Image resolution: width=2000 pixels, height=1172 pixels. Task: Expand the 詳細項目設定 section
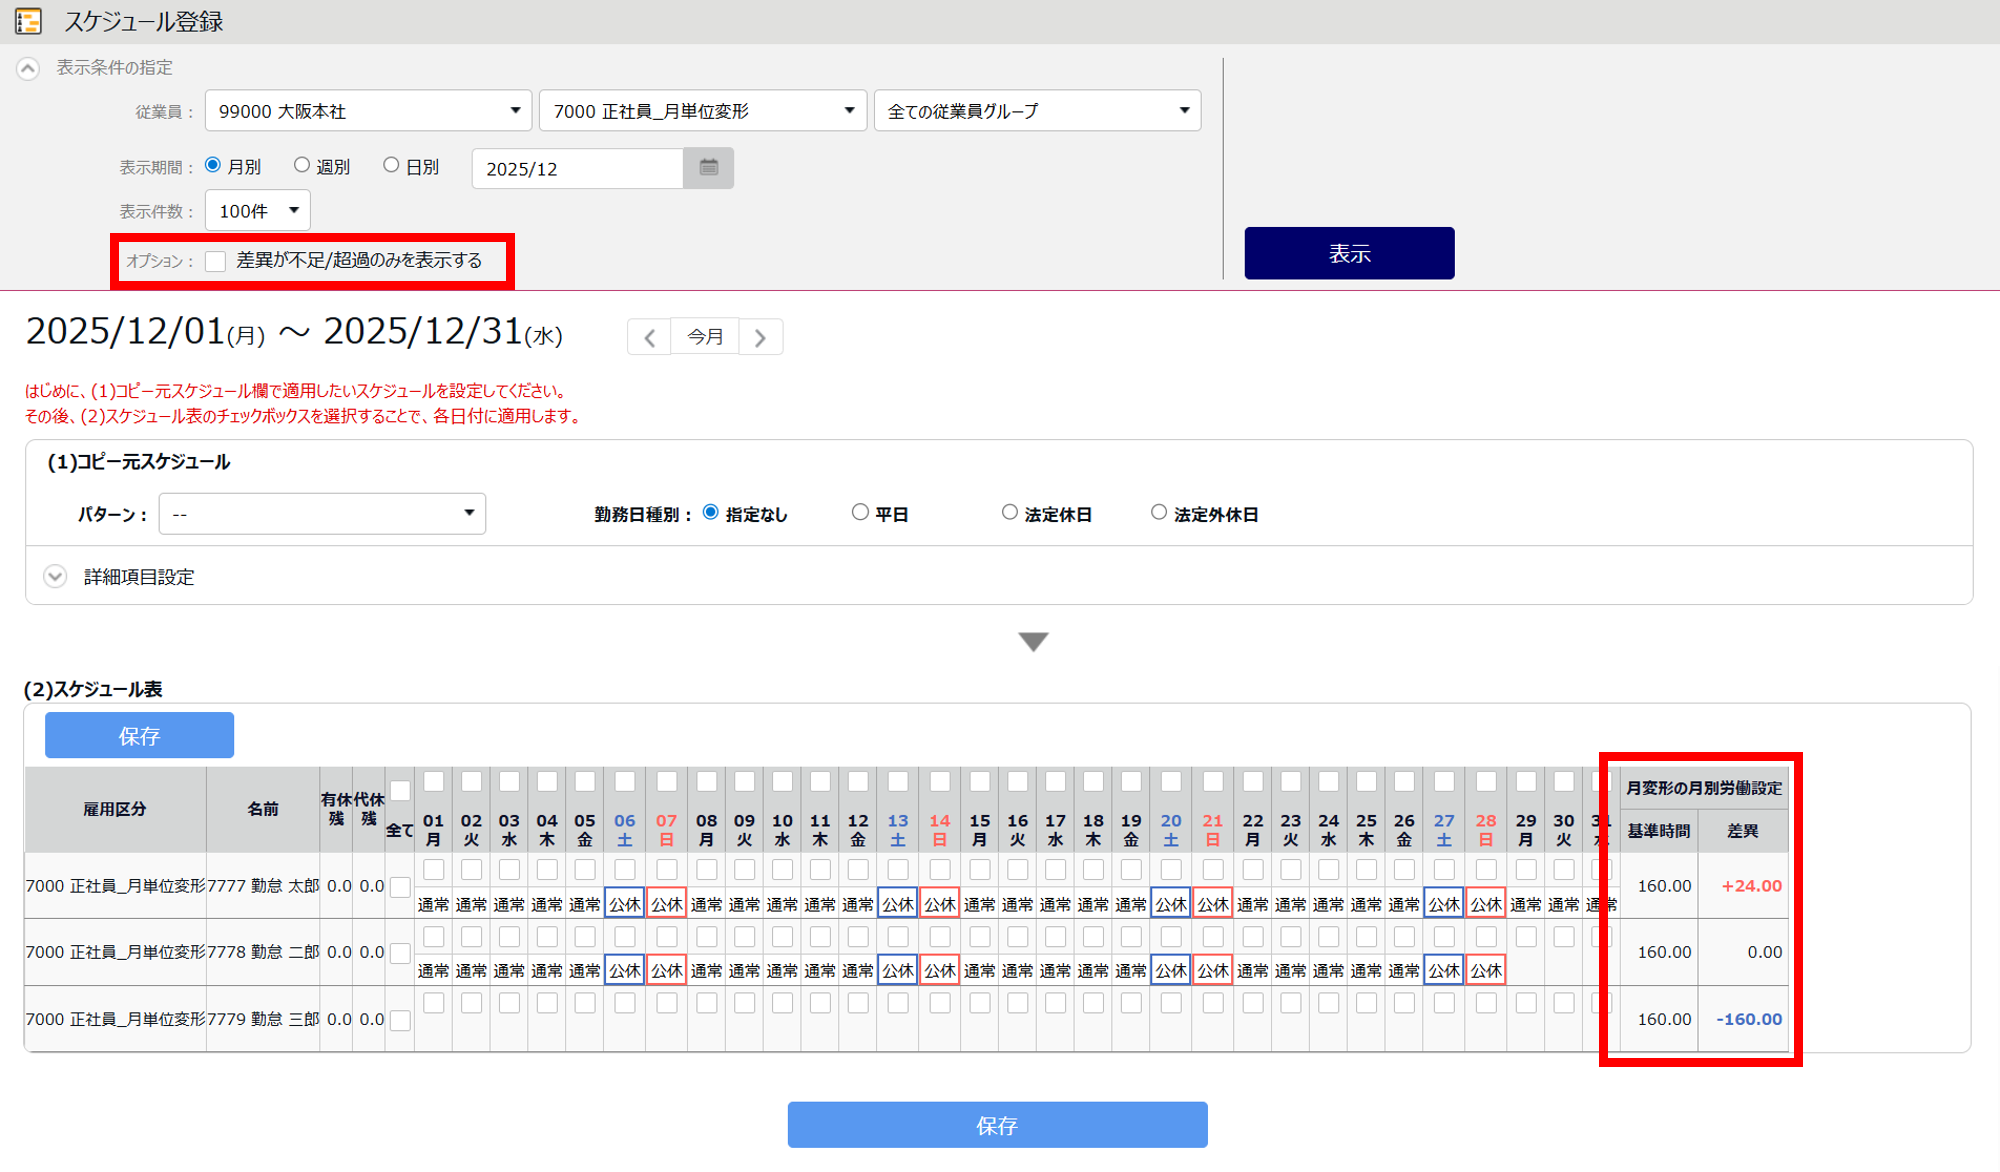click(55, 577)
